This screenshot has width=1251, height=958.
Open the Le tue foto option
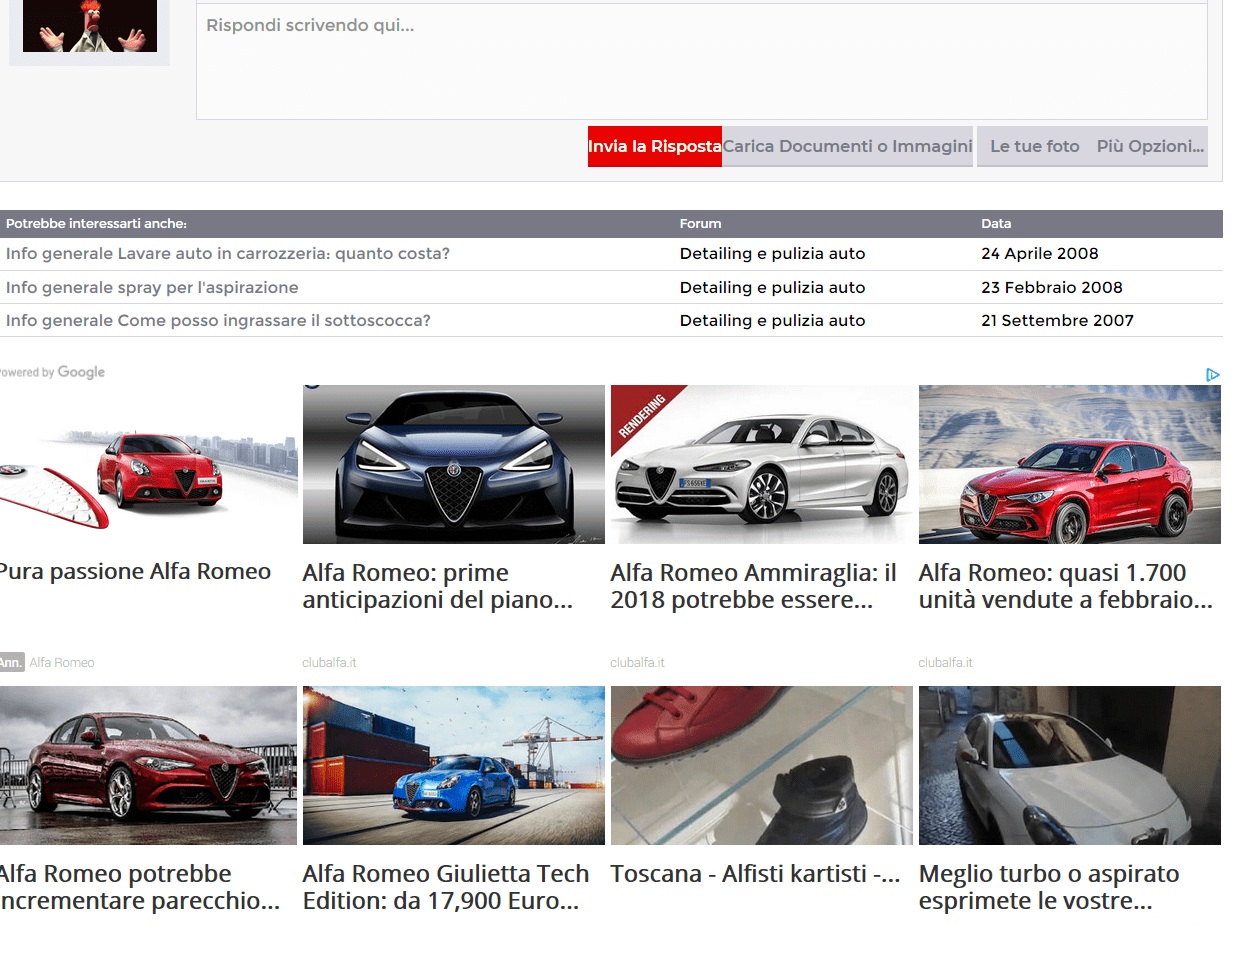pos(1035,146)
